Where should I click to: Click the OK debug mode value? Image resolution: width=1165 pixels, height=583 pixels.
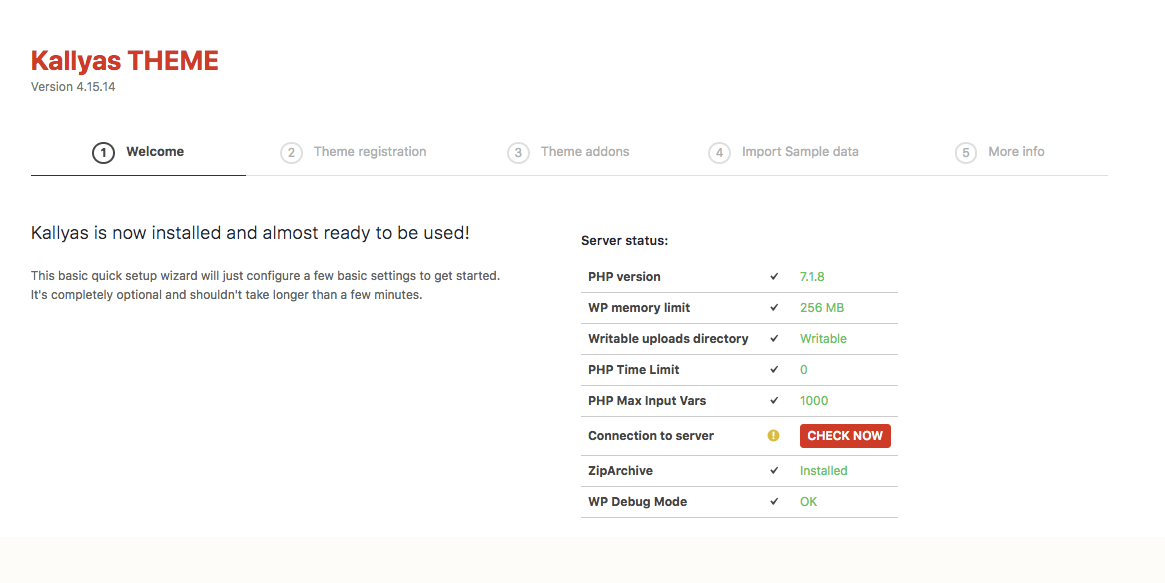coord(808,502)
